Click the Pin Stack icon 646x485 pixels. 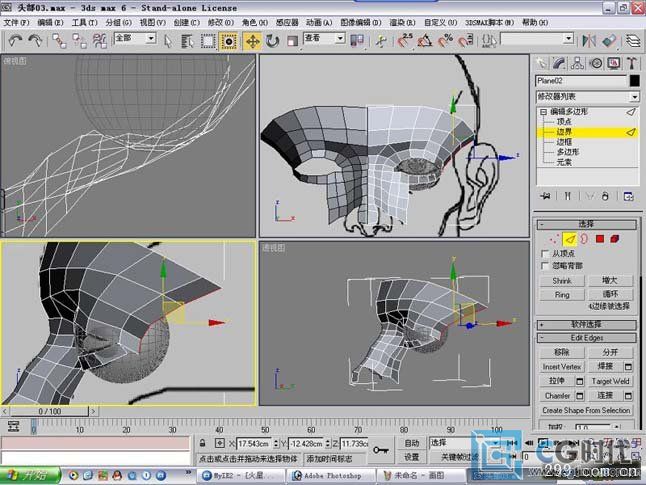[x=545, y=196]
